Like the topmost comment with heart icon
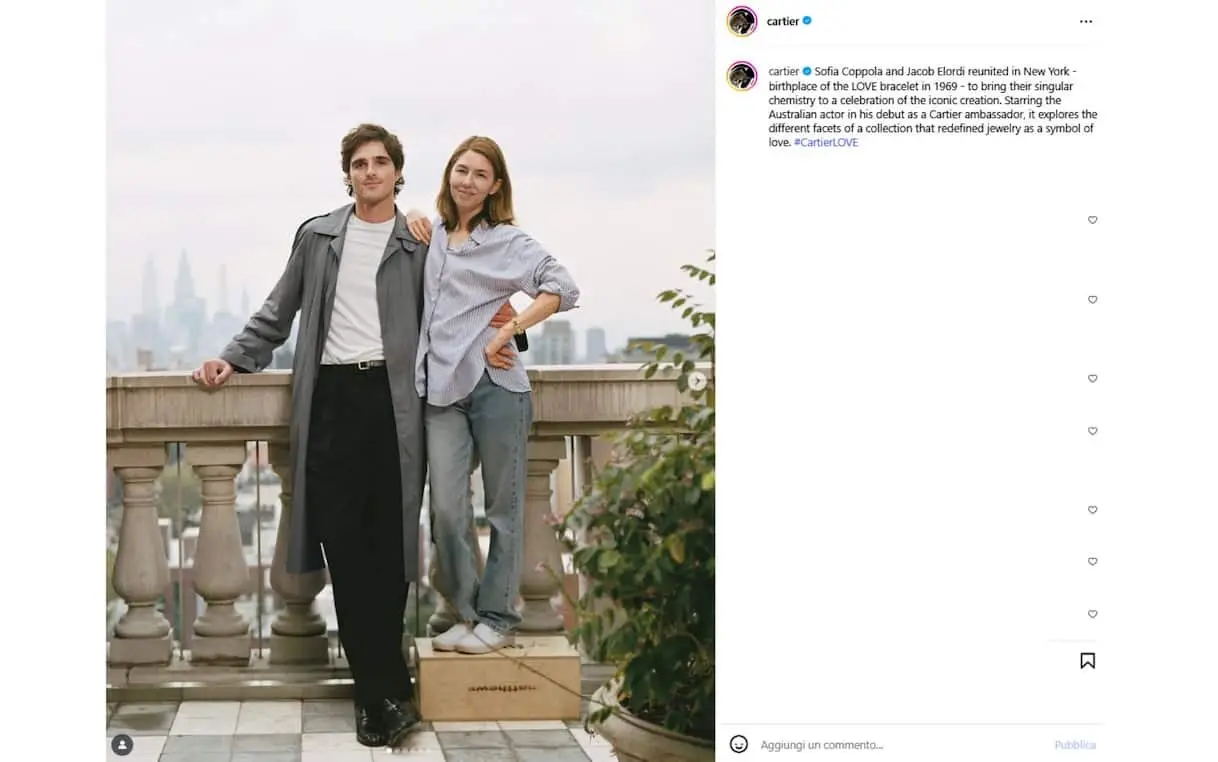 pos(1092,220)
